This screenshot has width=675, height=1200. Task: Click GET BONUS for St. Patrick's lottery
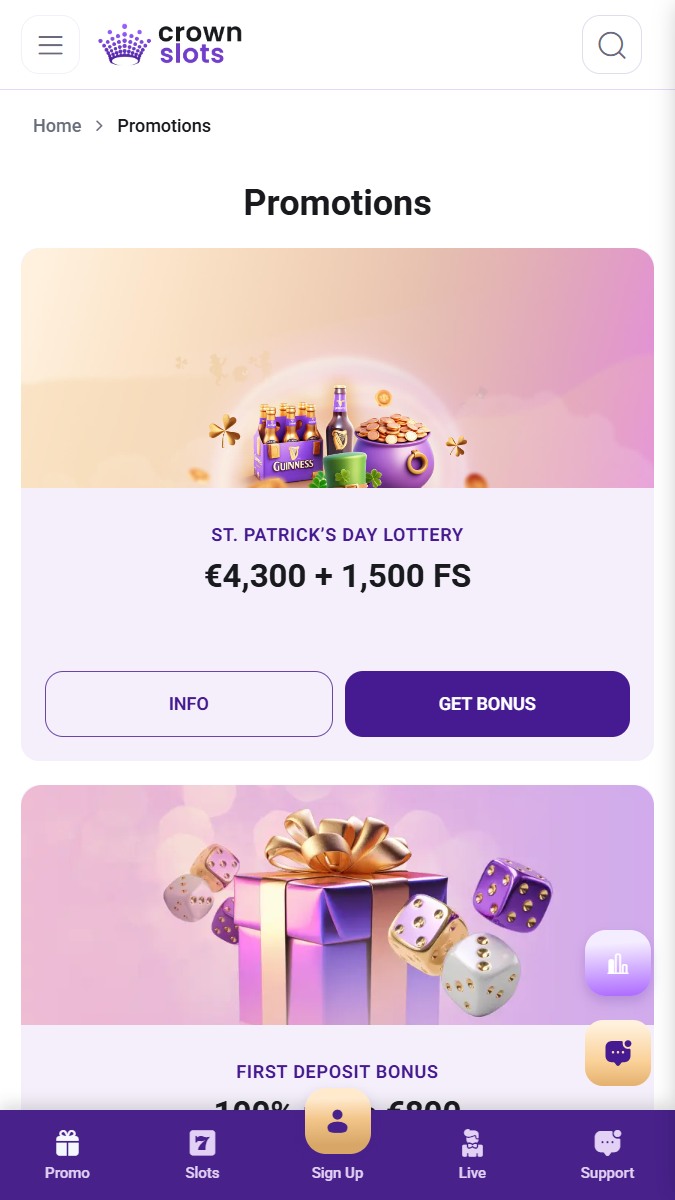tap(487, 704)
